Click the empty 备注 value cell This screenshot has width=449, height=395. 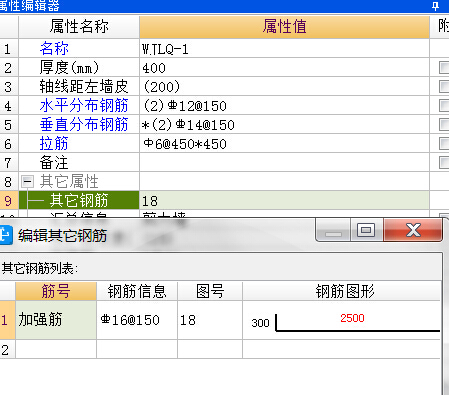click(284, 163)
